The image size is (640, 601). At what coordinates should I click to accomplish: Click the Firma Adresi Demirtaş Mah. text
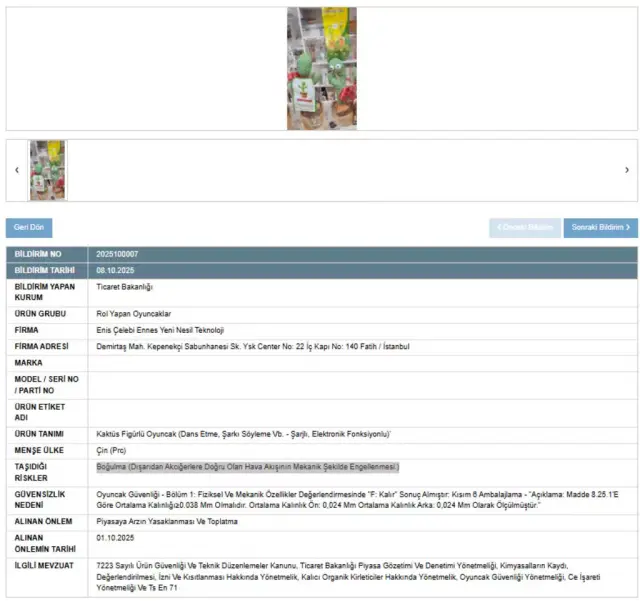click(x=252, y=346)
